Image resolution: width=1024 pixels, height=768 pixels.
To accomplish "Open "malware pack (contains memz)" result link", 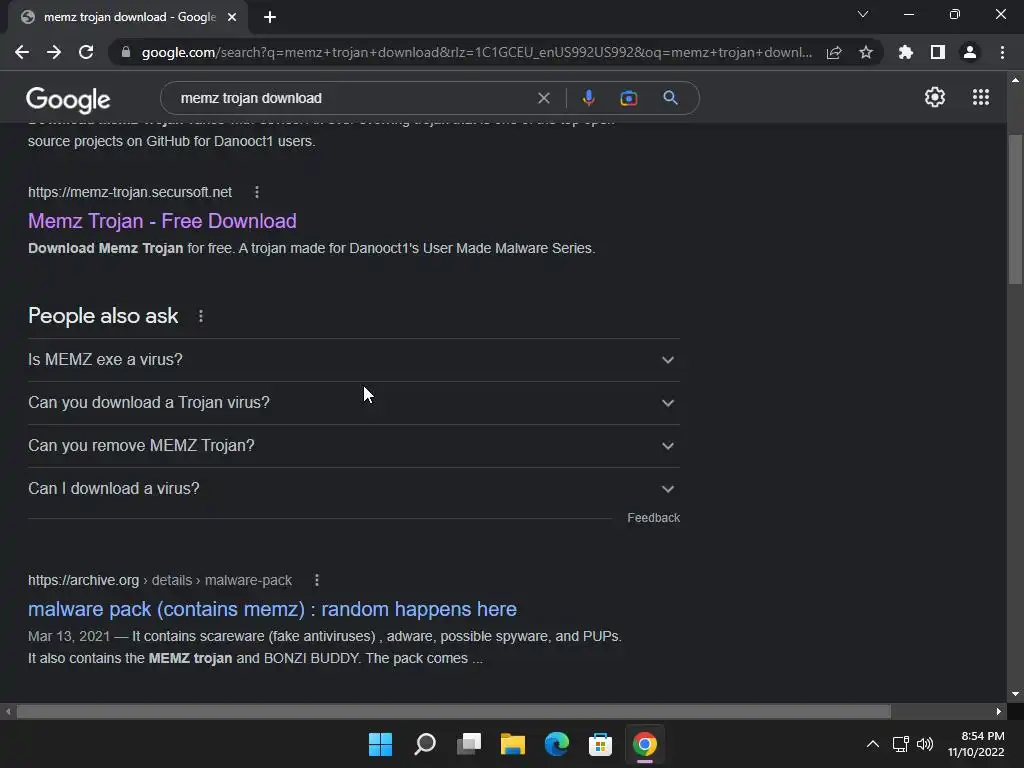I will 272,609.
